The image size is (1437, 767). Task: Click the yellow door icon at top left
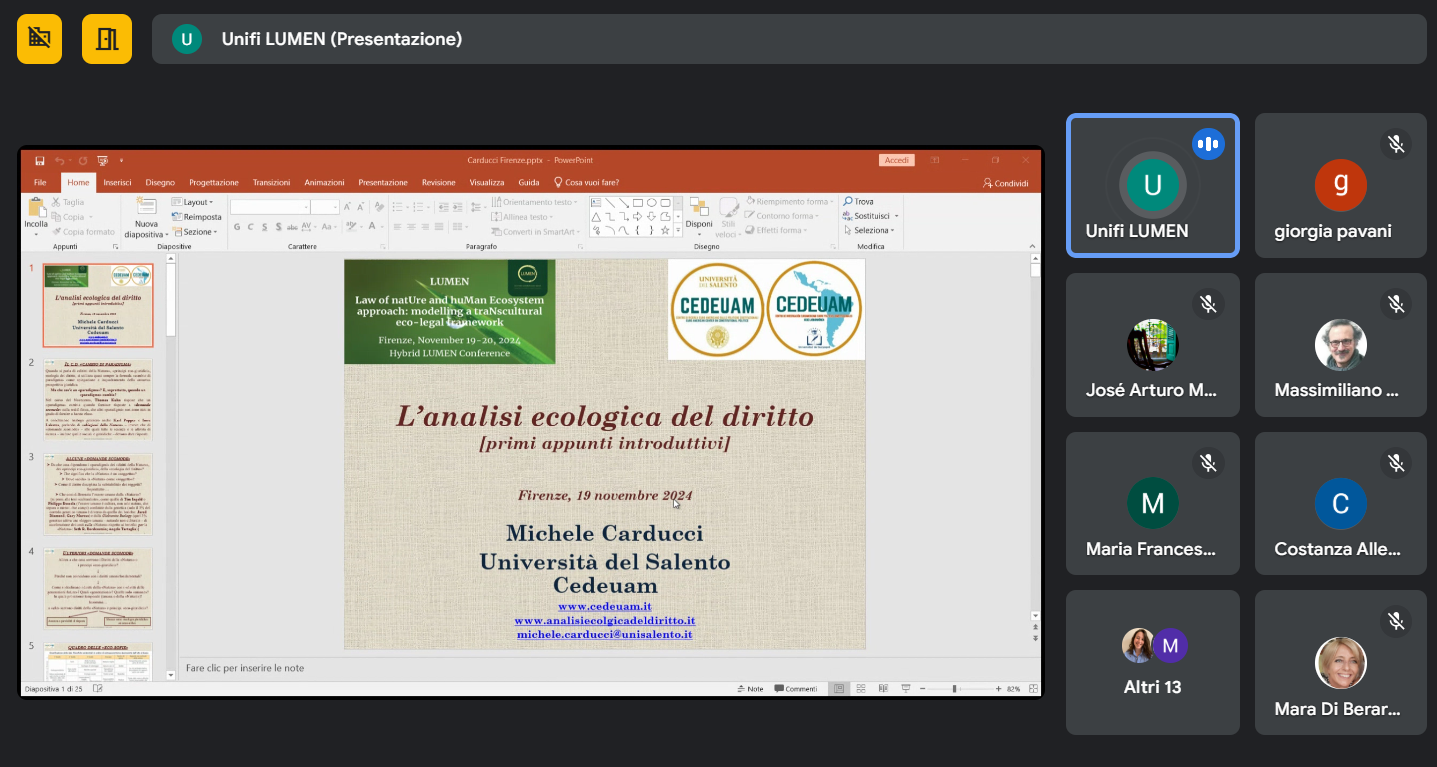coord(107,39)
